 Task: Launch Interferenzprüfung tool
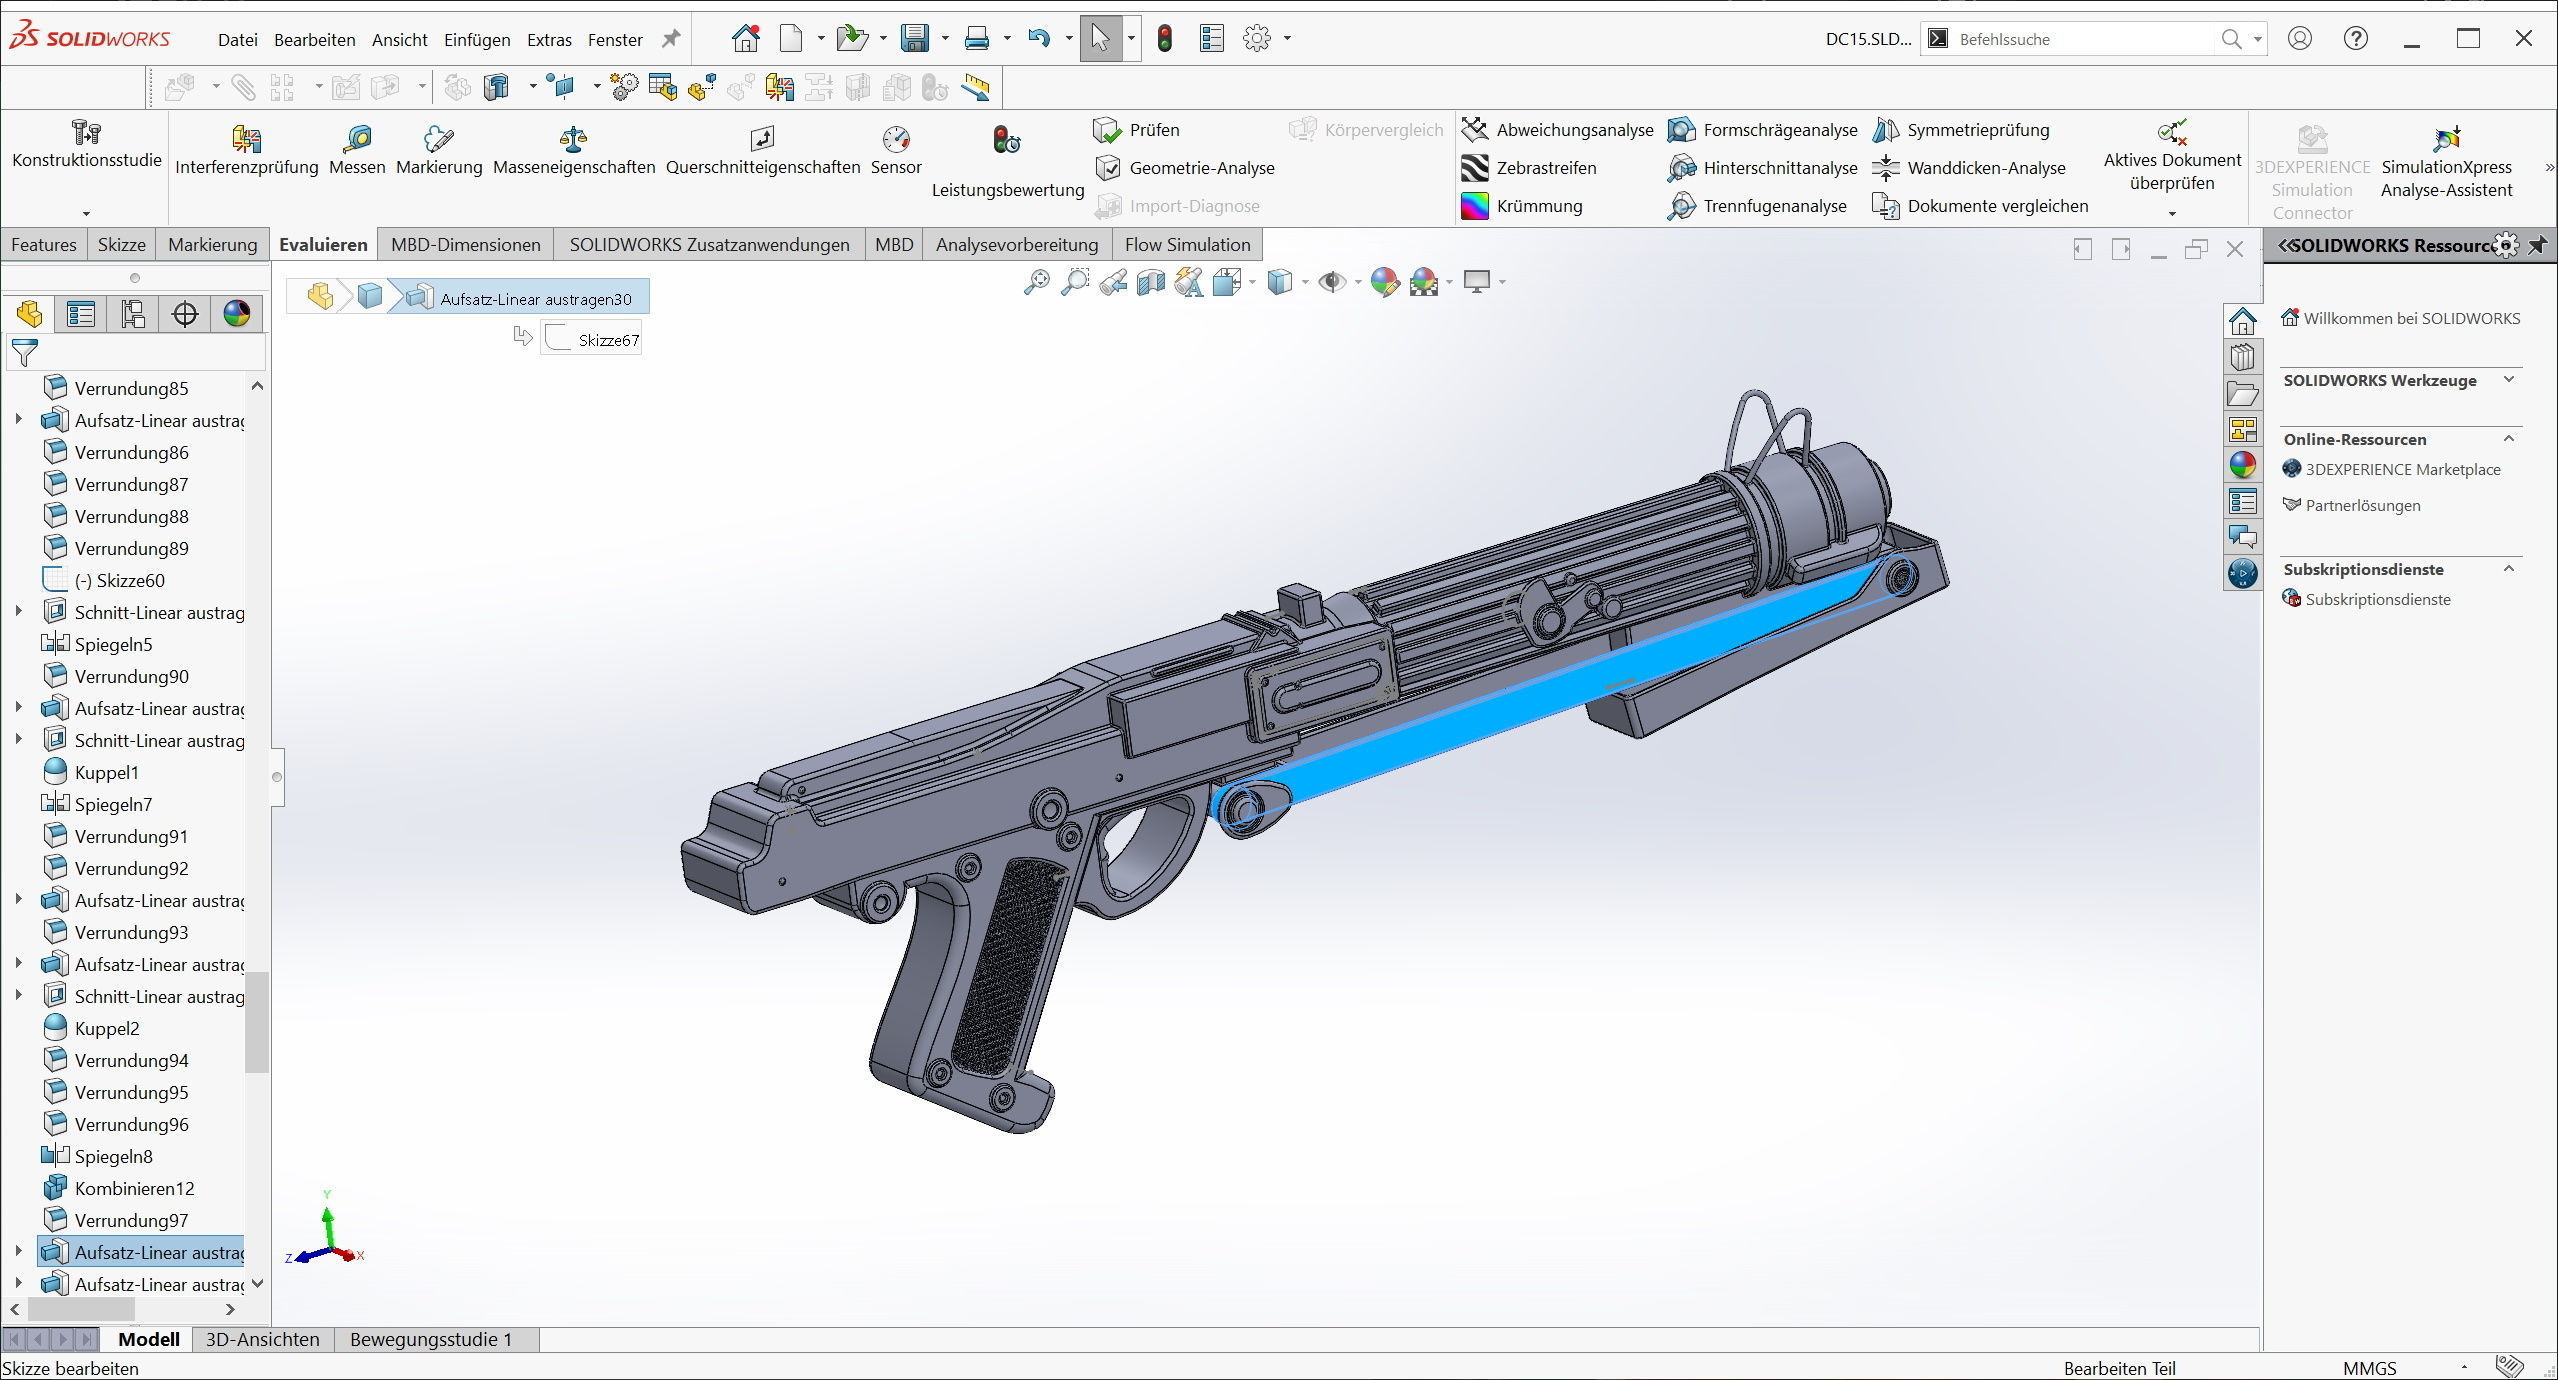(x=246, y=139)
